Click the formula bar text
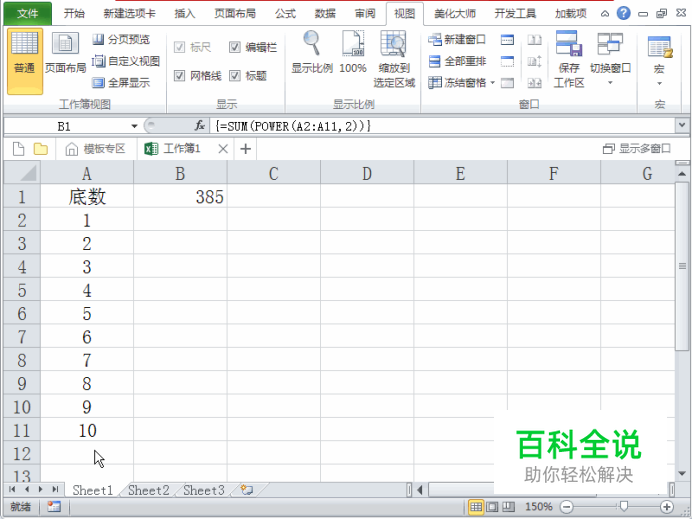 [293, 126]
